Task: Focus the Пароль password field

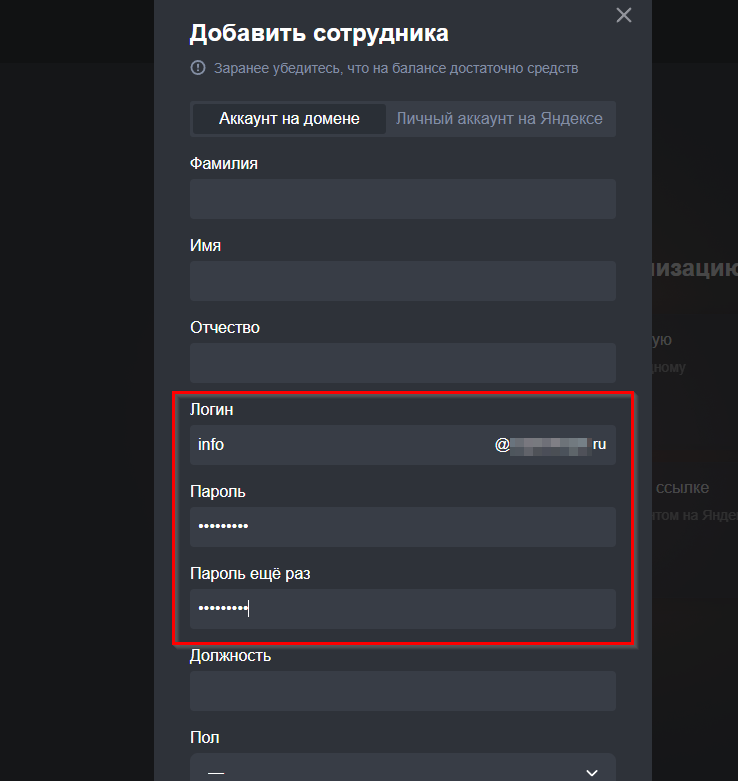Action: pos(402,527)
